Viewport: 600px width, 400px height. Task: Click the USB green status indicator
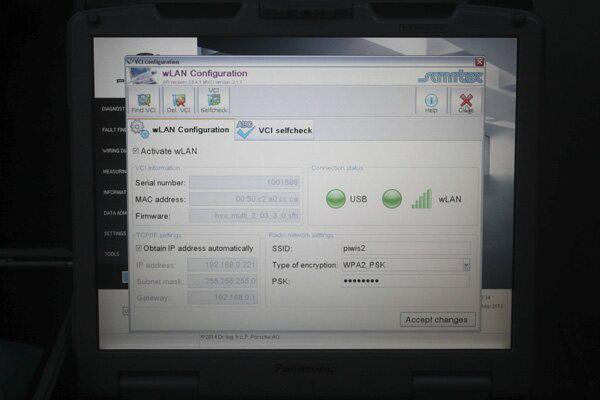tap(336, 199)
